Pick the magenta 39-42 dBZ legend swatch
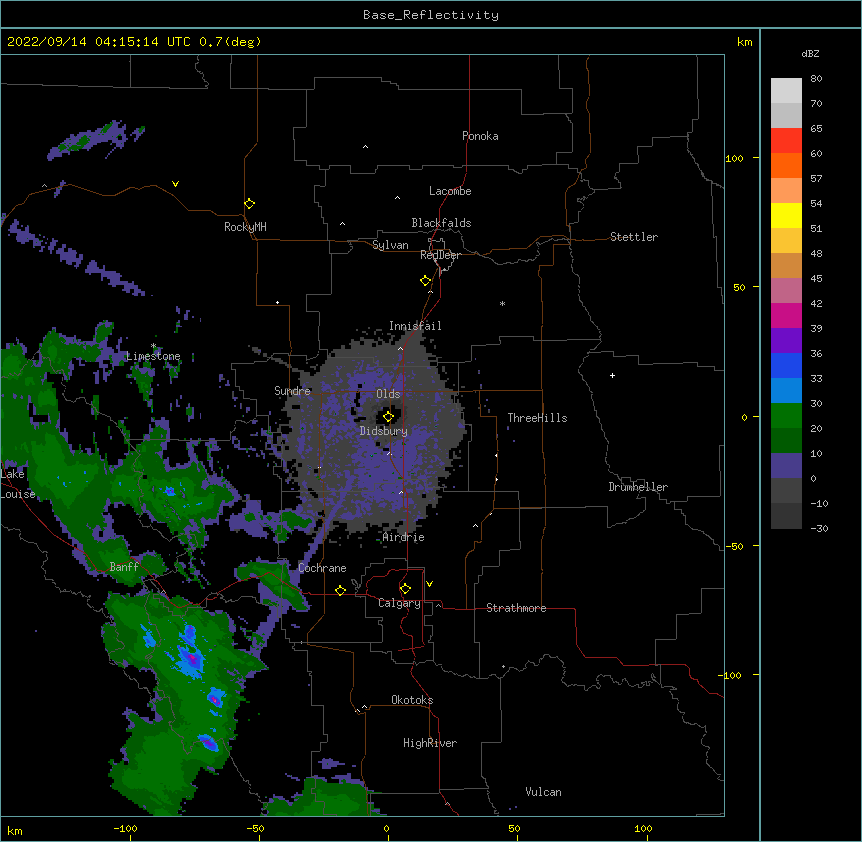The height and width of the screenshot is (842, 862). point(786,315)
